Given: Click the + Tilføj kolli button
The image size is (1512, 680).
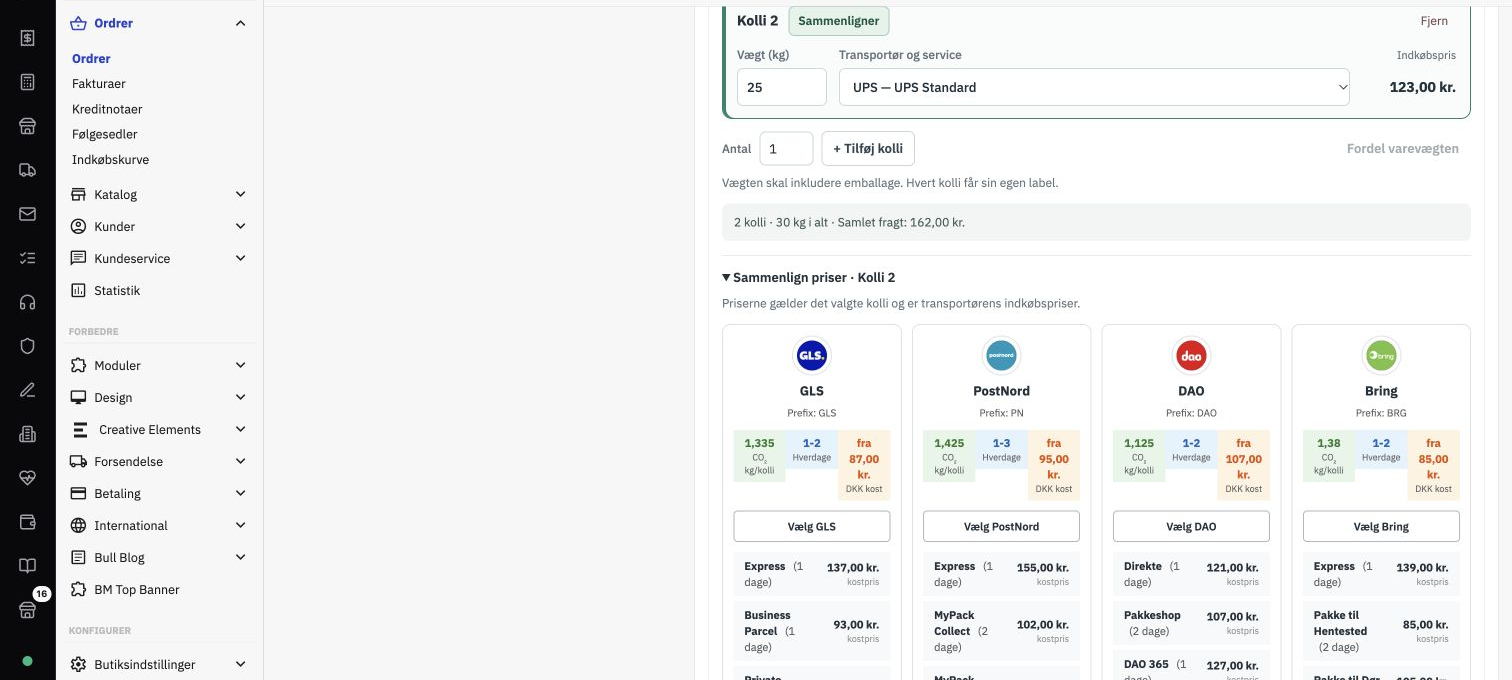Looking at the screenshot, I should coord(868,148).
